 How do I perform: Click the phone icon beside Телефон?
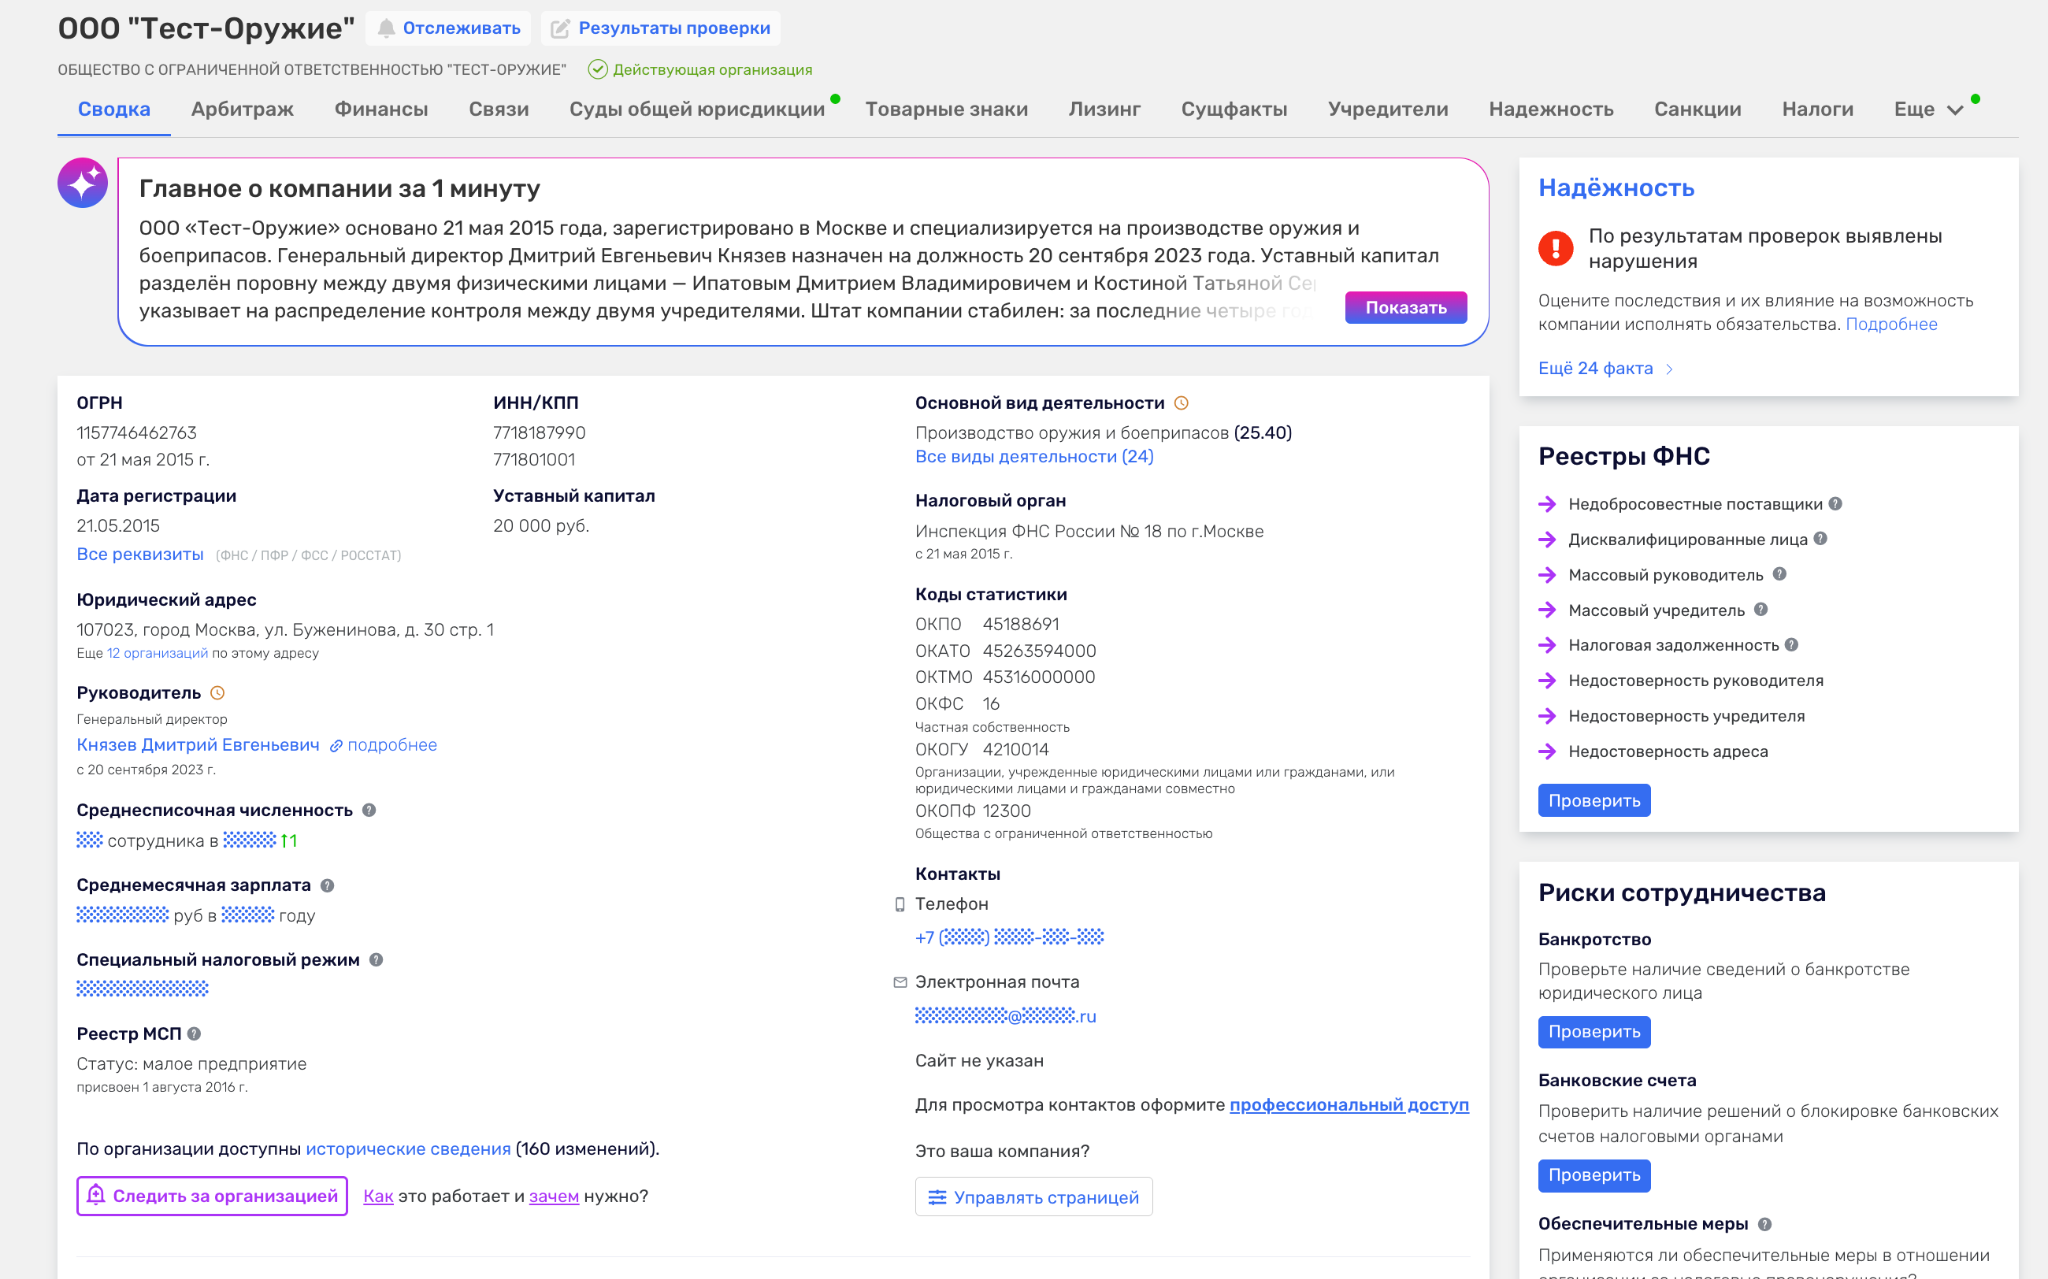click(900, 904)
